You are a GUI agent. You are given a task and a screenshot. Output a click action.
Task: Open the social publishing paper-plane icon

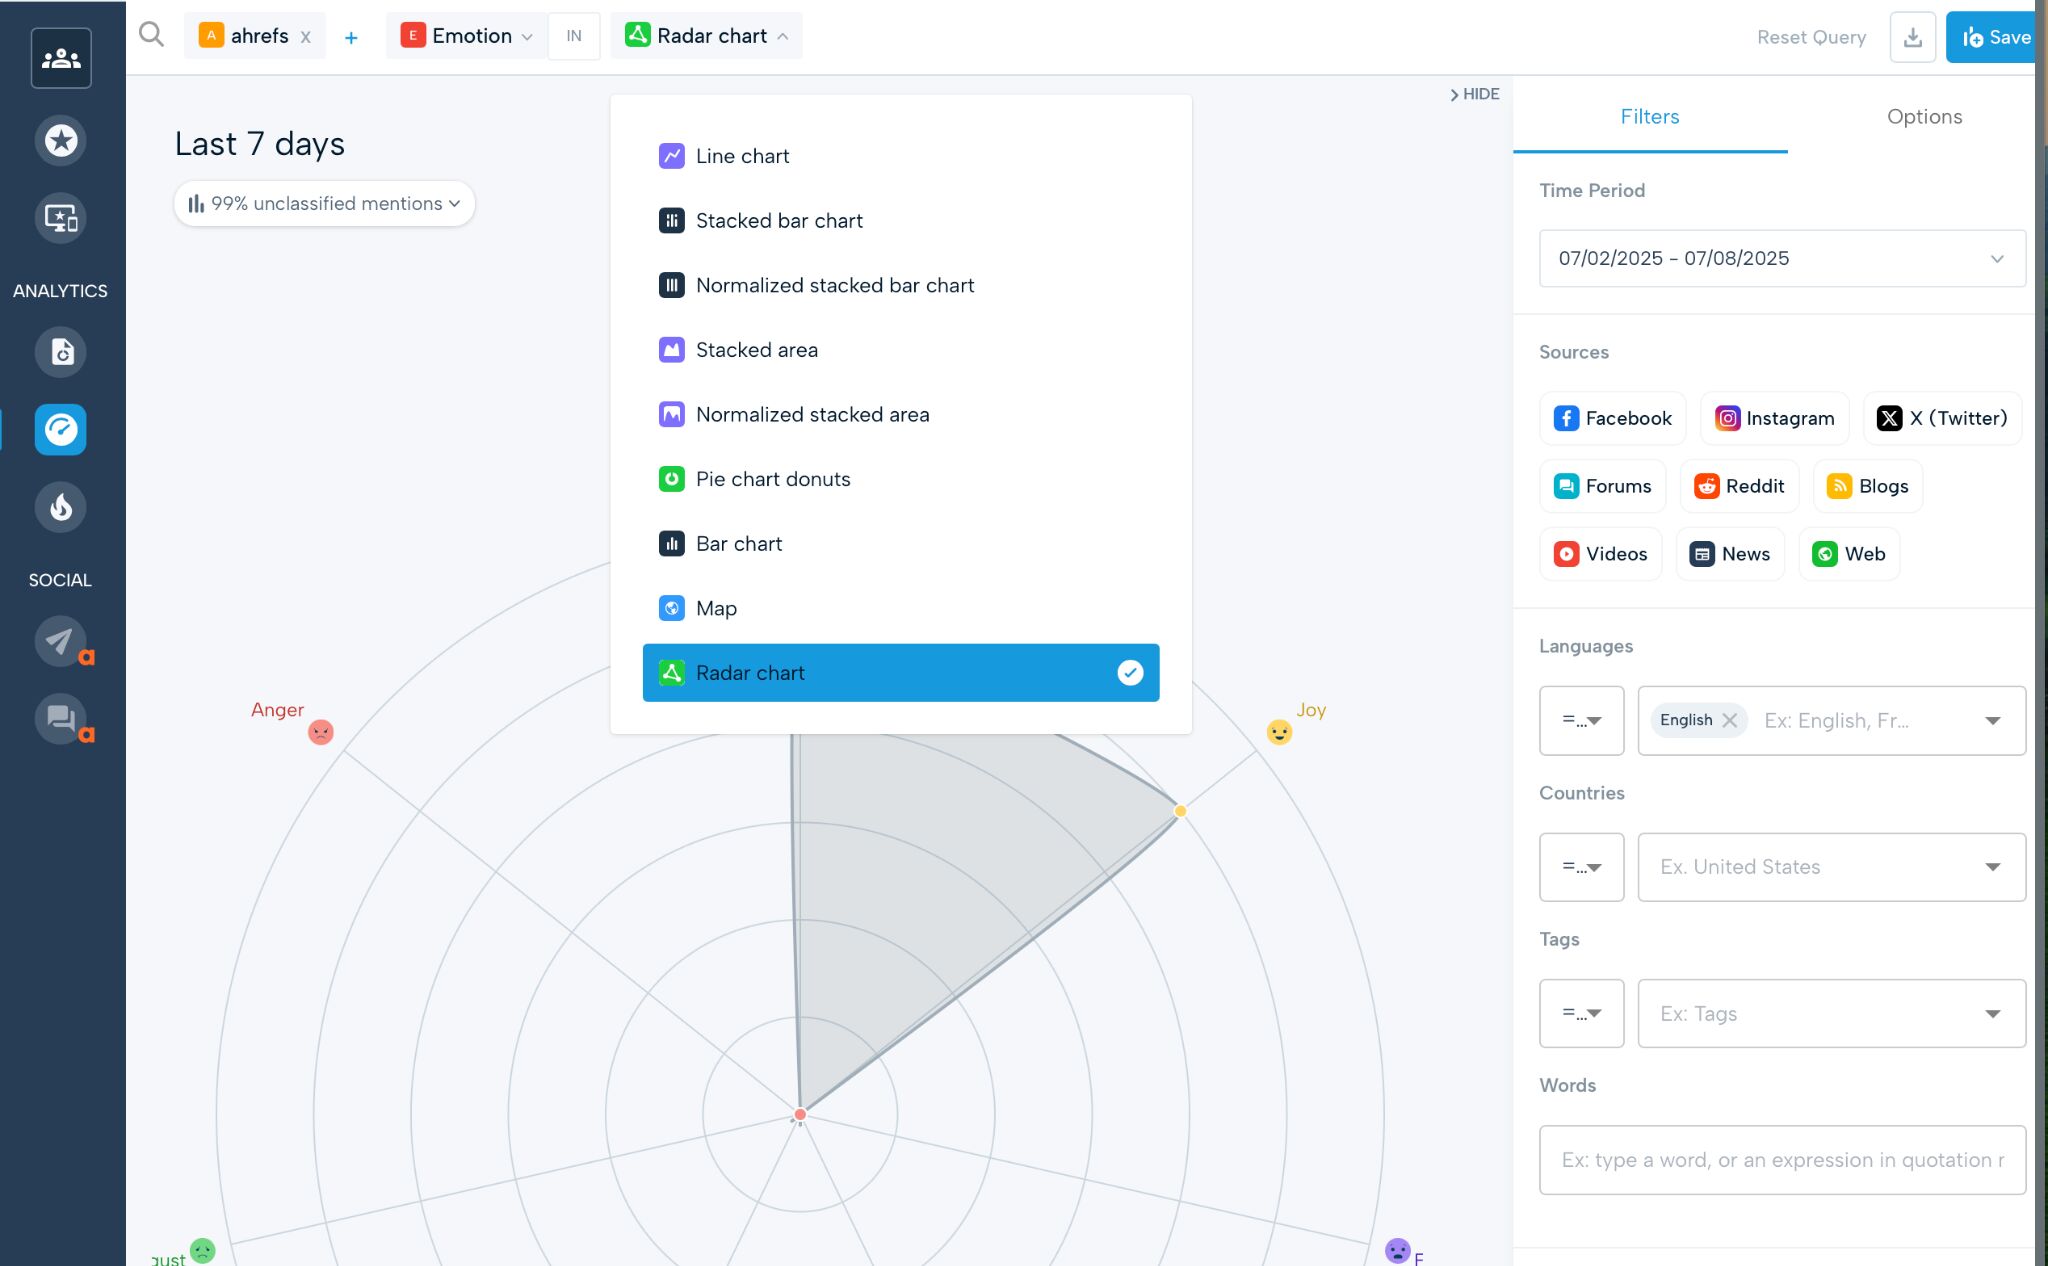(x=60, y=641)
